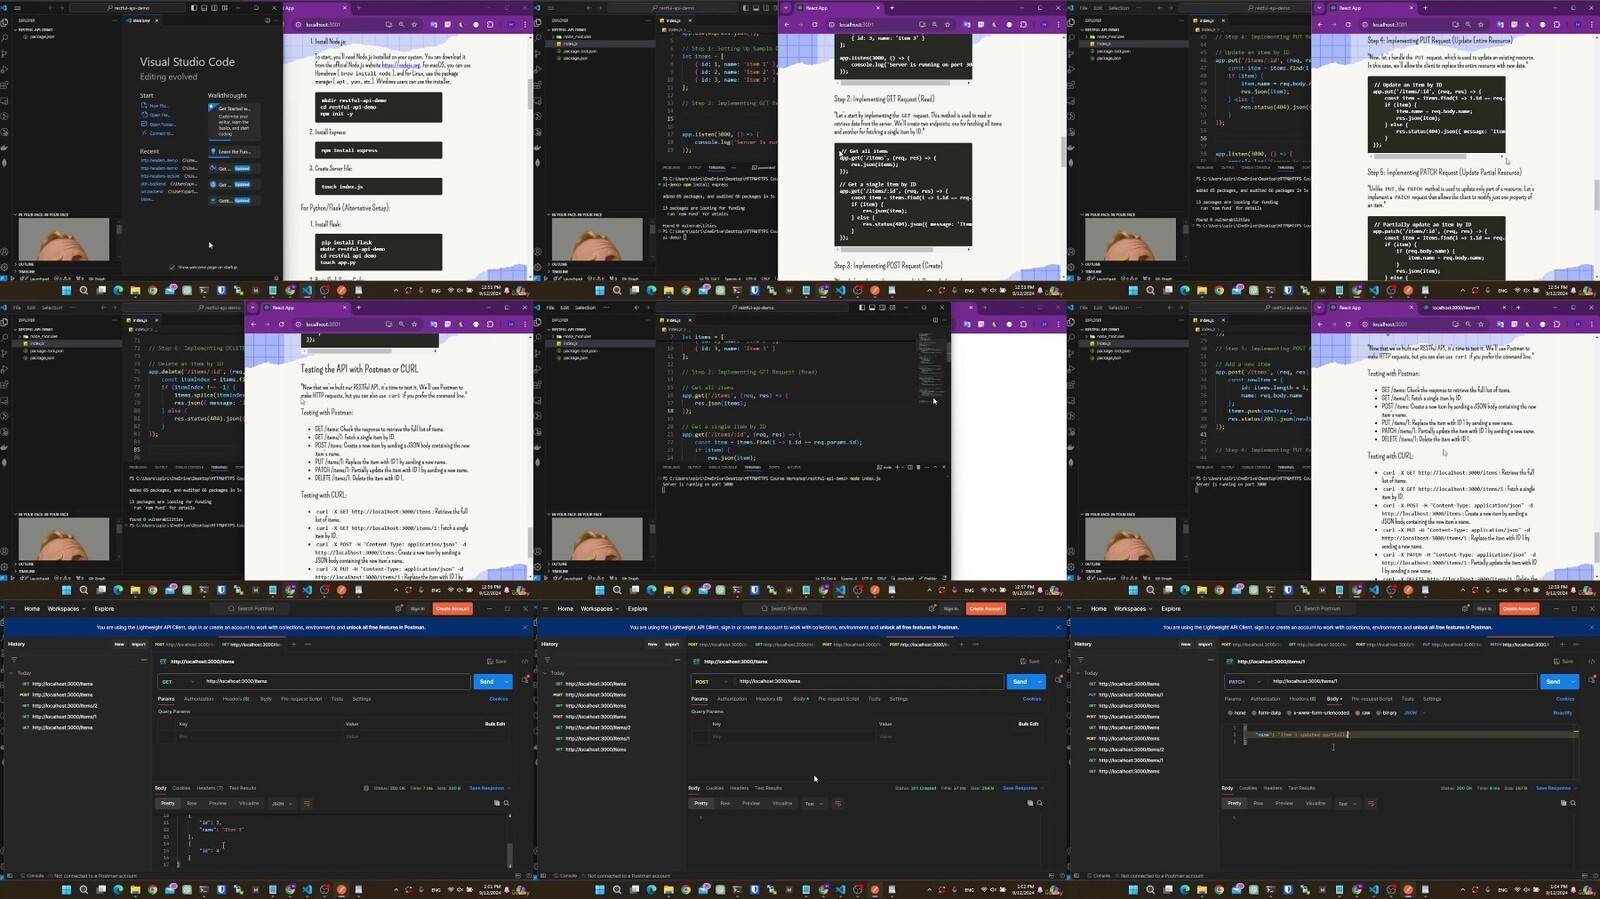This screenshot has width=1600, height=899.
Task: Open Text response format dropdown in PATCH Postman
Action: pyautogui.click(x=1346, y=803)
